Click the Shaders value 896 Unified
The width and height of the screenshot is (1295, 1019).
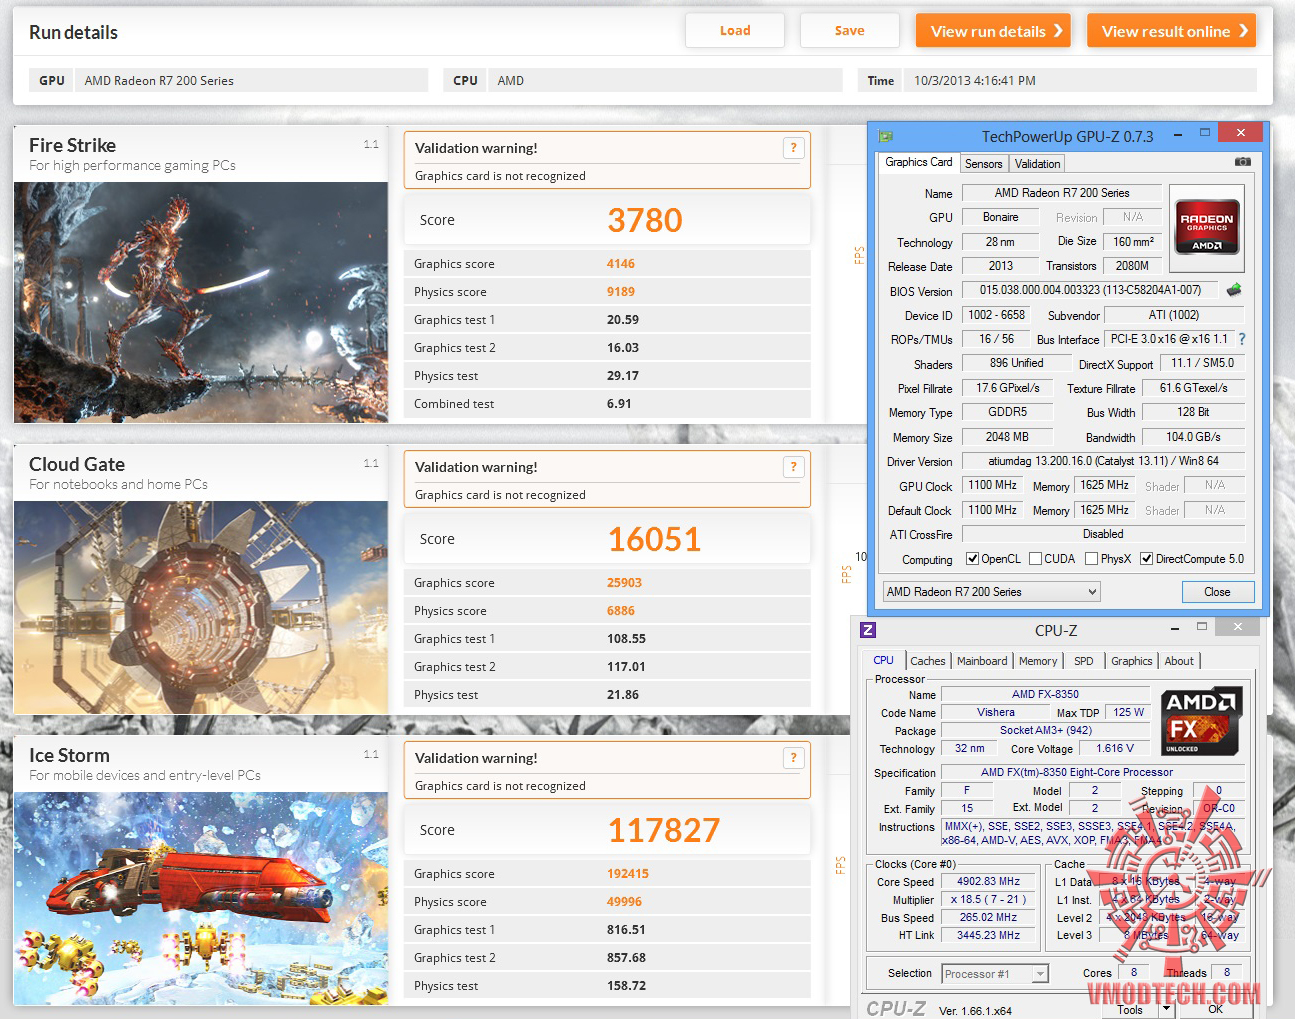pos(1016,363)
